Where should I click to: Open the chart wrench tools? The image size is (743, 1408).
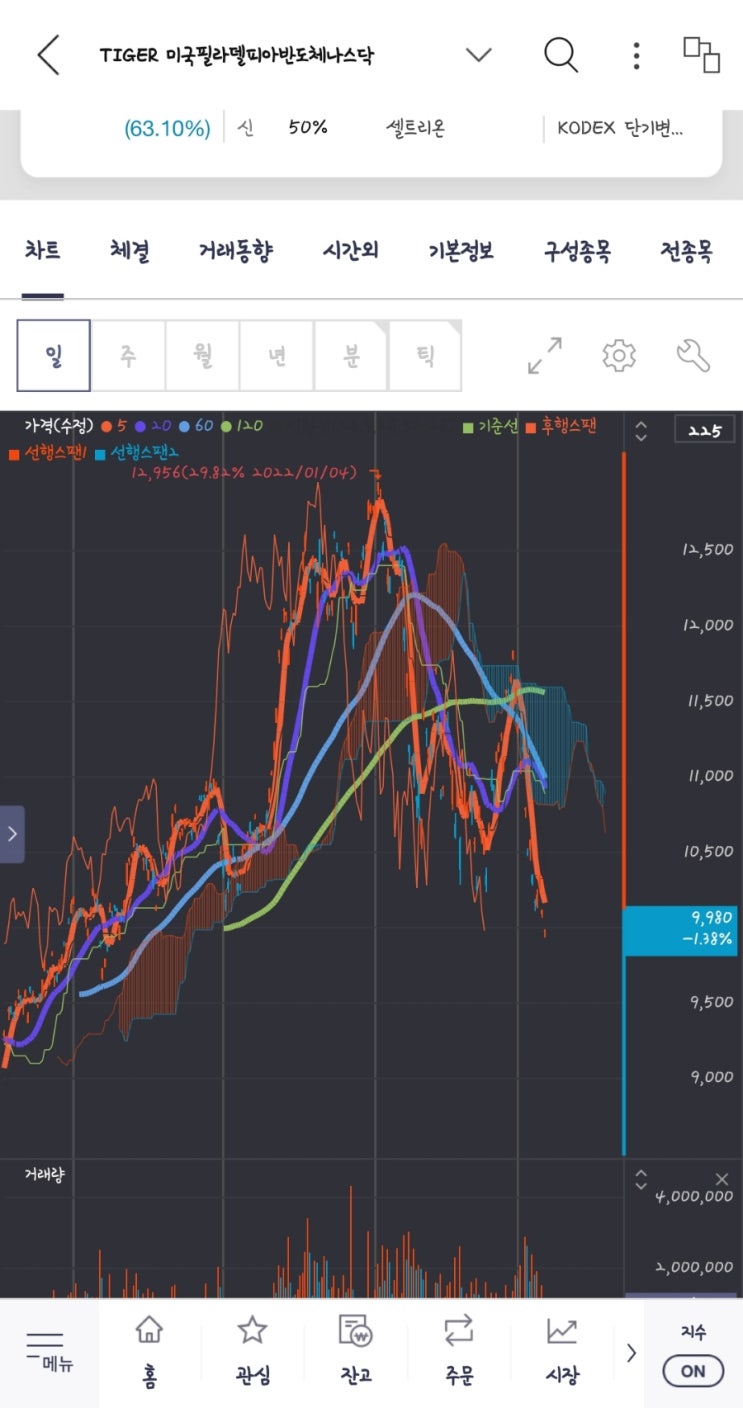tap(693, 356)
